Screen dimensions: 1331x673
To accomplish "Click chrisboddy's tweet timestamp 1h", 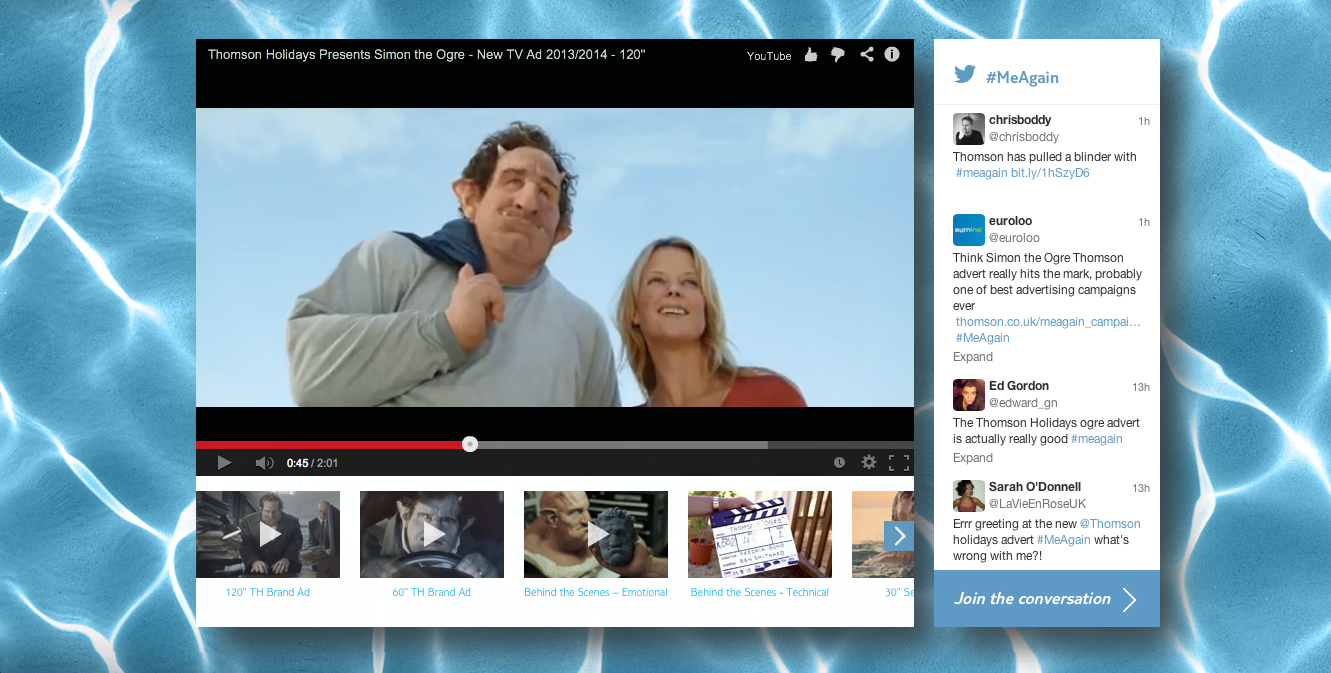I will coord(1144,121).
